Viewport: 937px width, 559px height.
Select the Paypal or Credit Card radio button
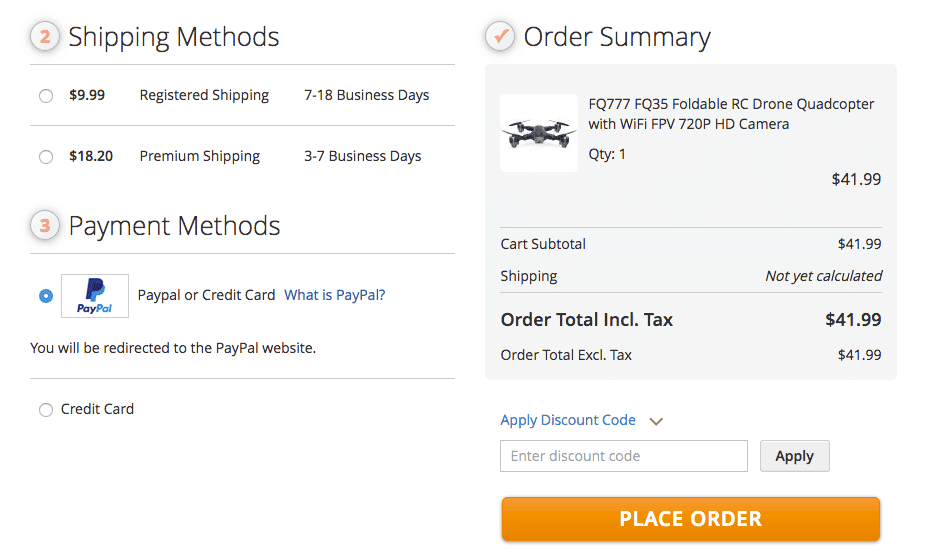point(46,296)
